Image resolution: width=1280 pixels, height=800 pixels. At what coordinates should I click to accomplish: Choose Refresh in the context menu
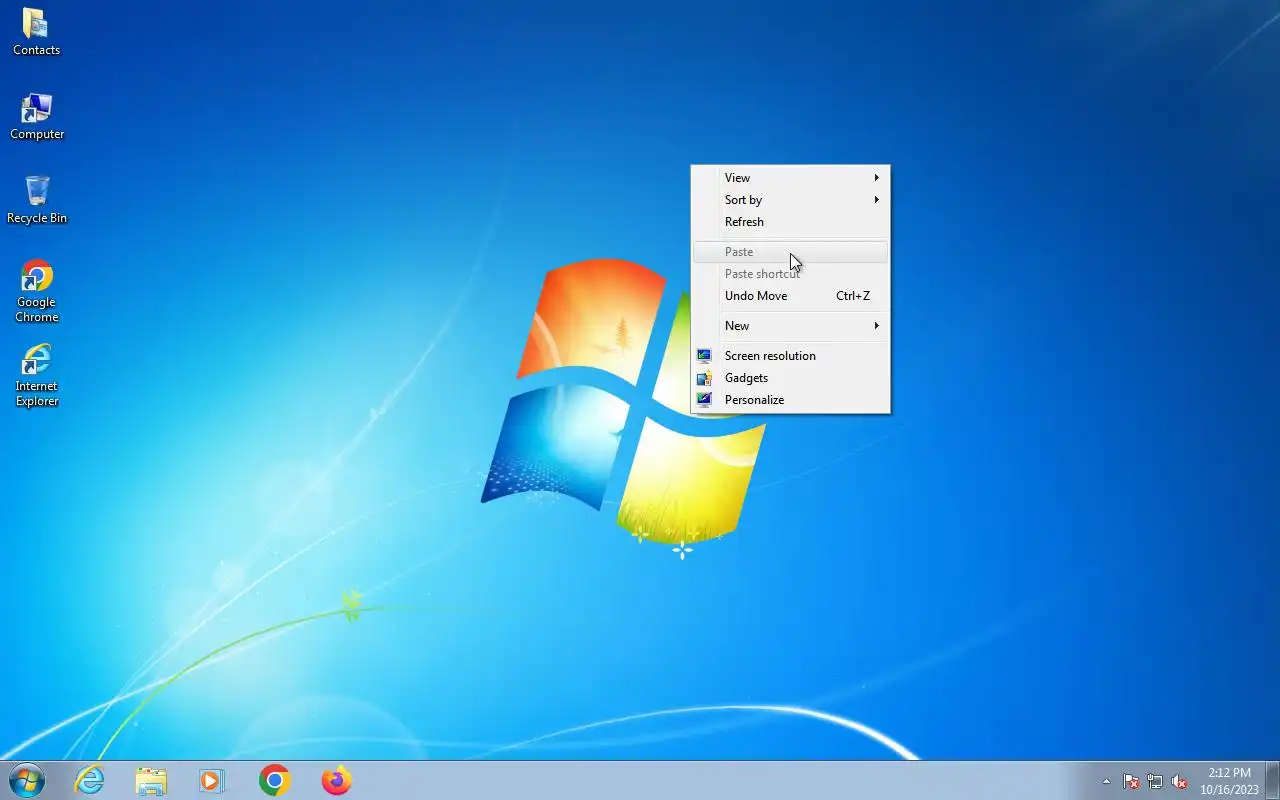790,222
